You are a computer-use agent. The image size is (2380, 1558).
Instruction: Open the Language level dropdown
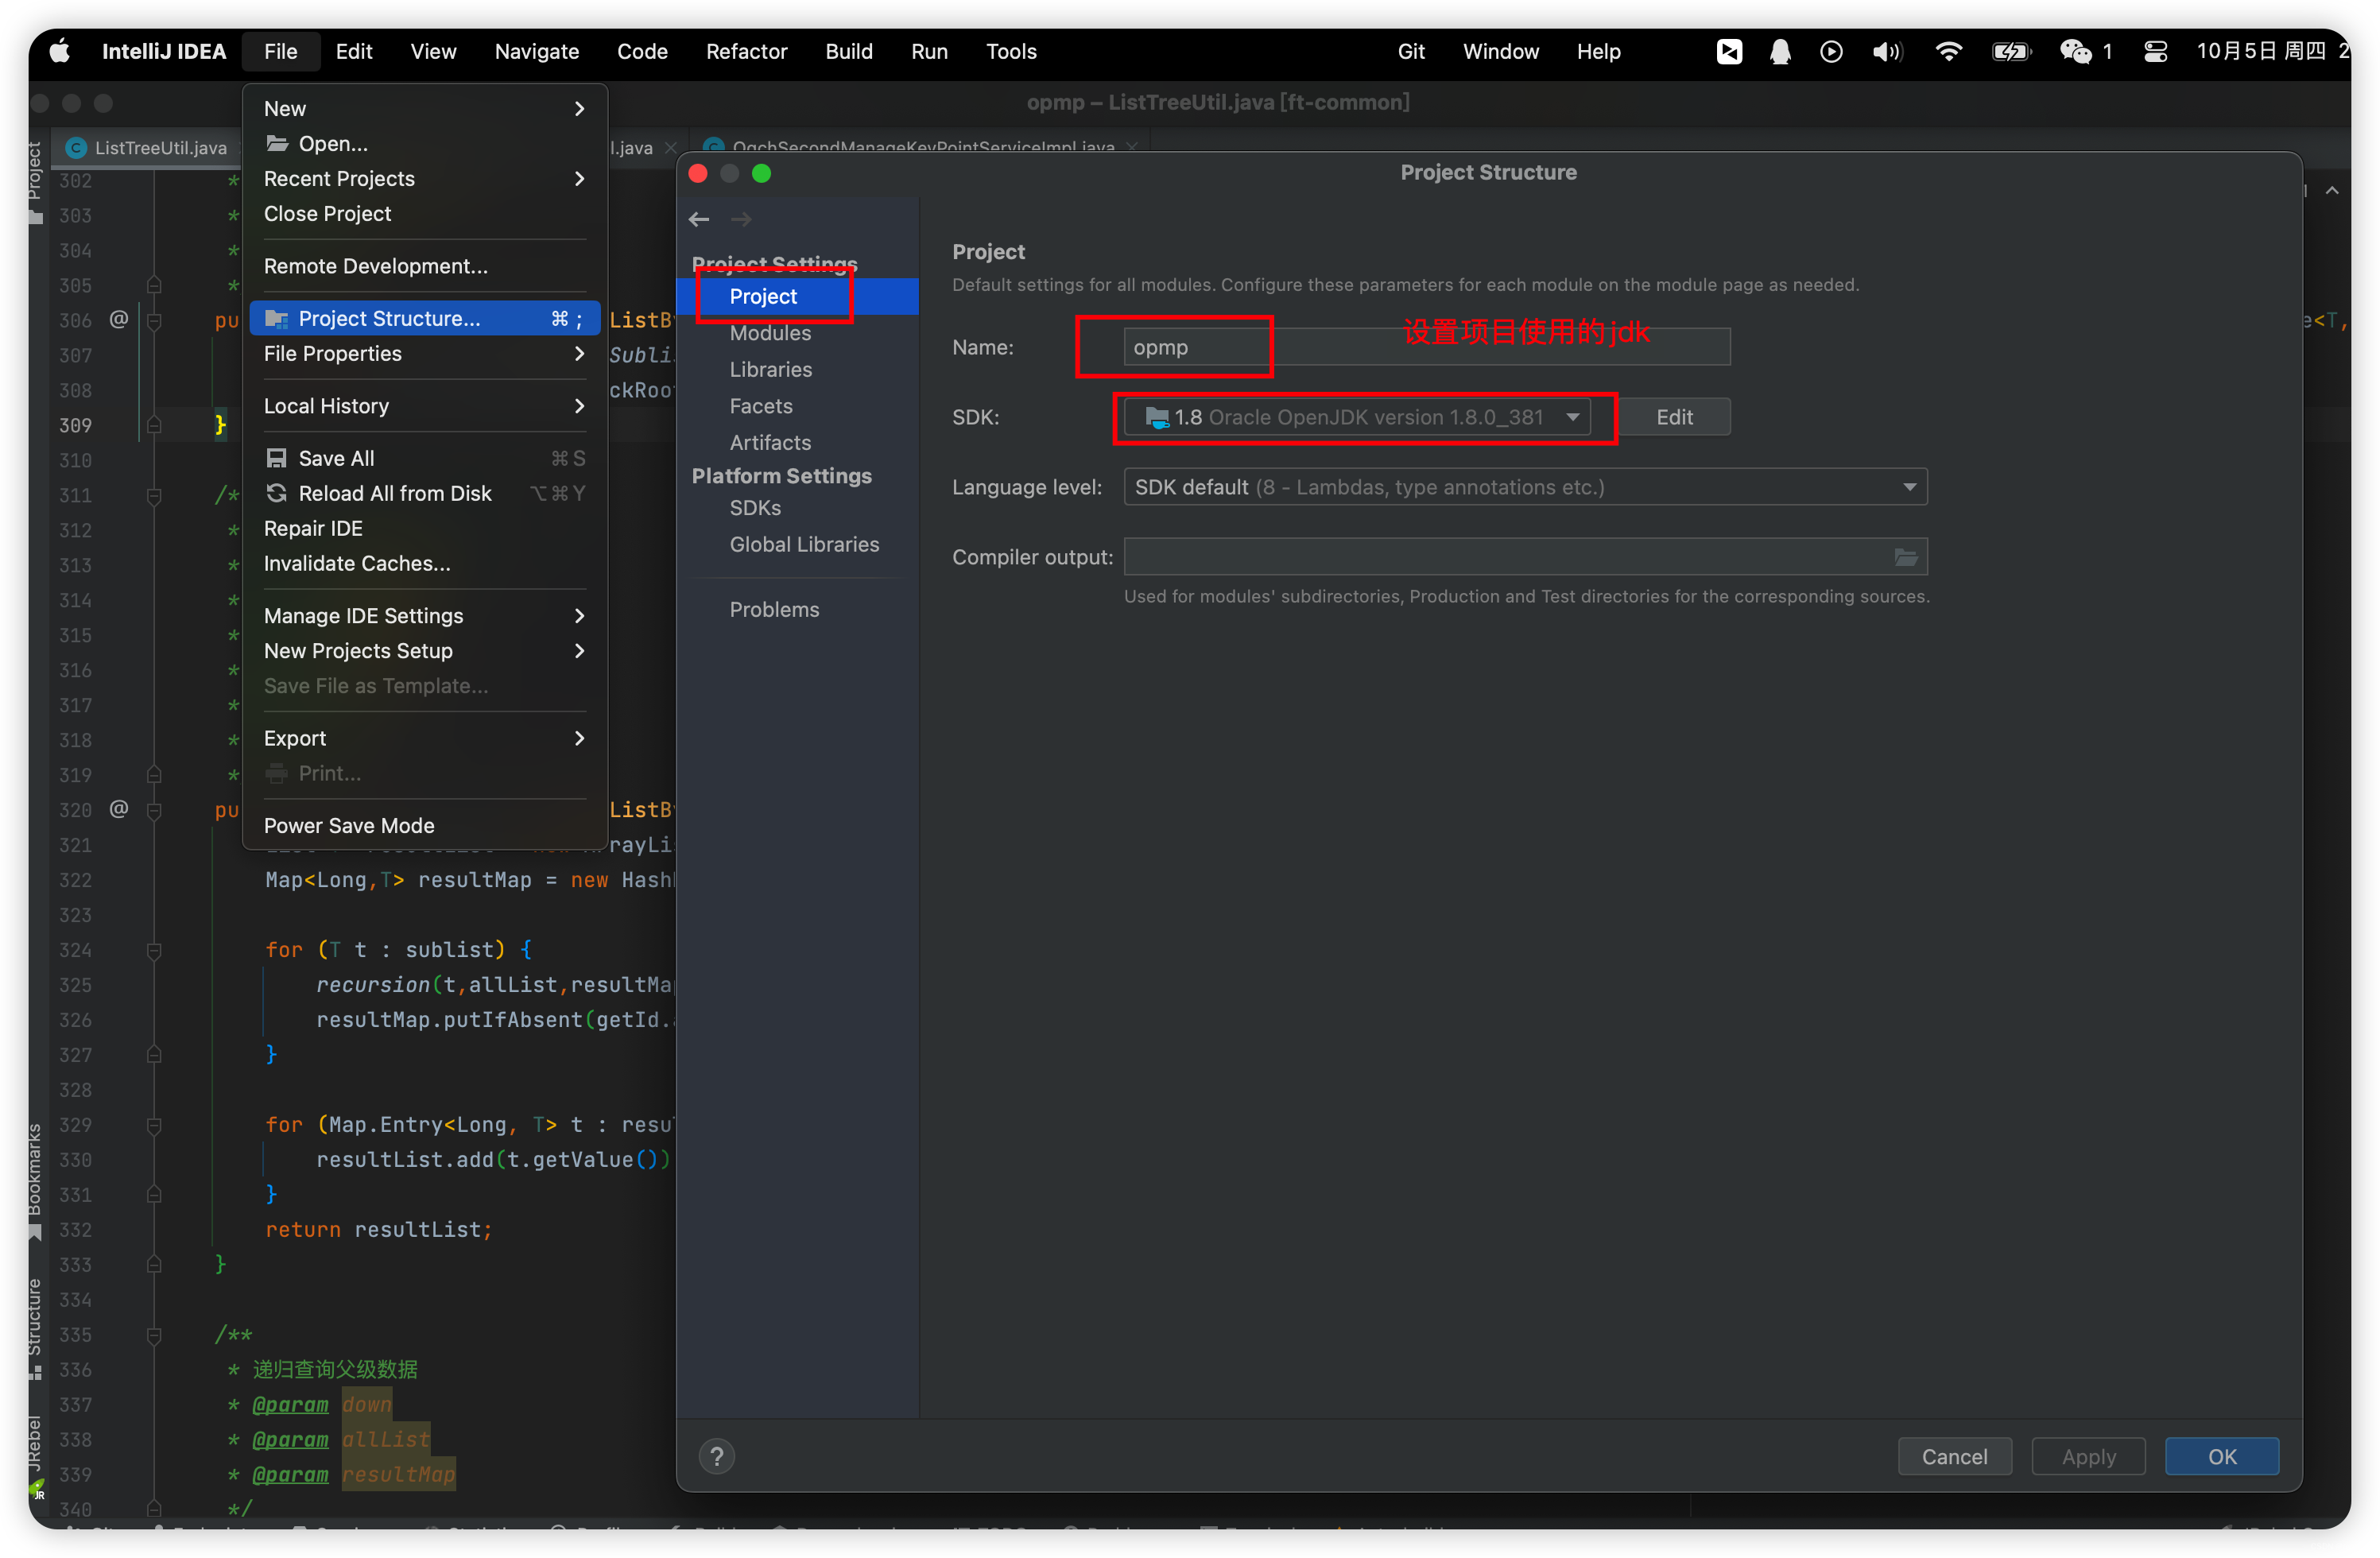(1909, 487)
